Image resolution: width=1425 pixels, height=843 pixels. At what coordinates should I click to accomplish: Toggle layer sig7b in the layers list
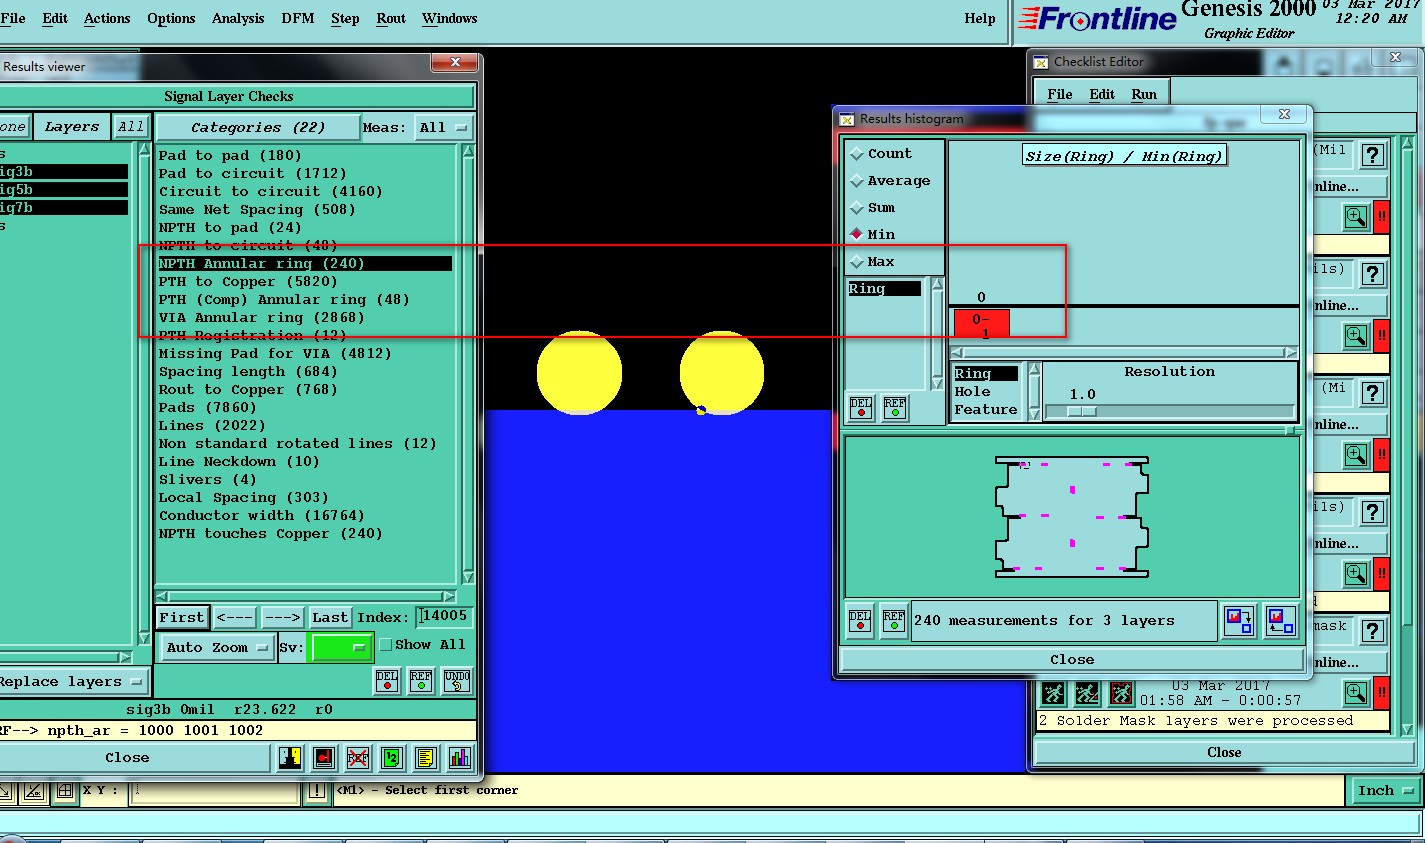[63, 208]
